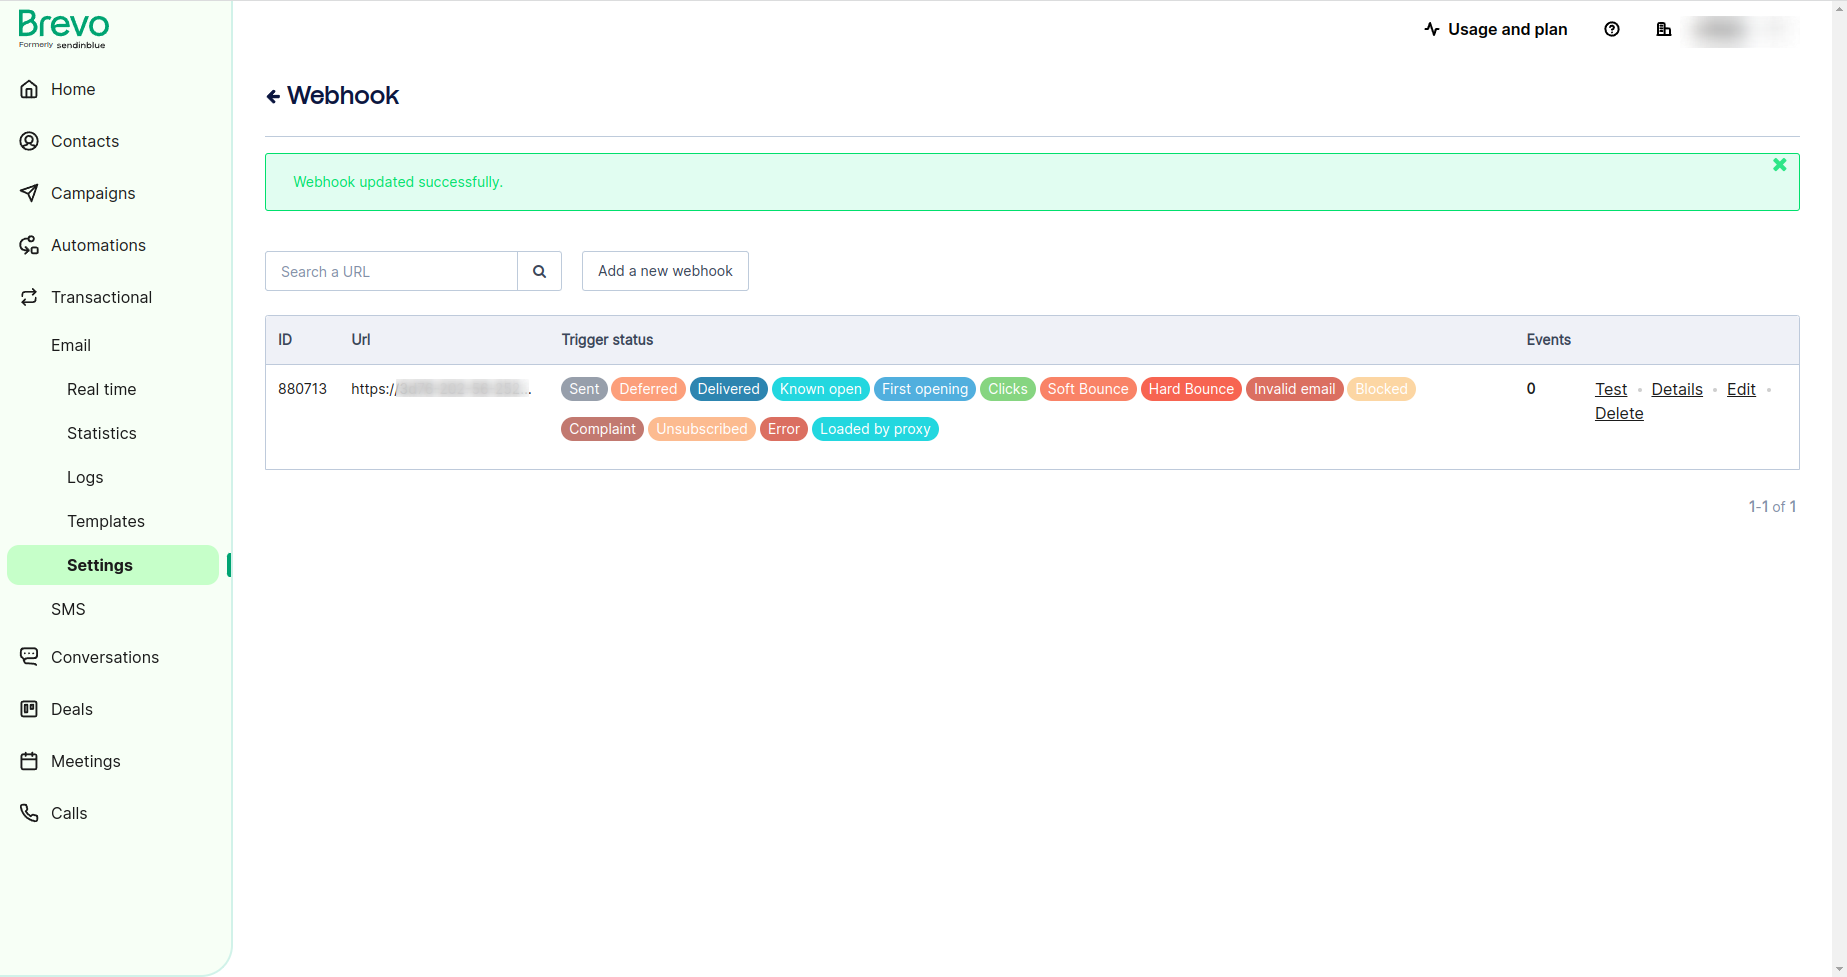Image resolution: width=1847 pixels, height=977 pixels.
Task: Click Delete link for webhook 880713
Action: point(1619,413)
